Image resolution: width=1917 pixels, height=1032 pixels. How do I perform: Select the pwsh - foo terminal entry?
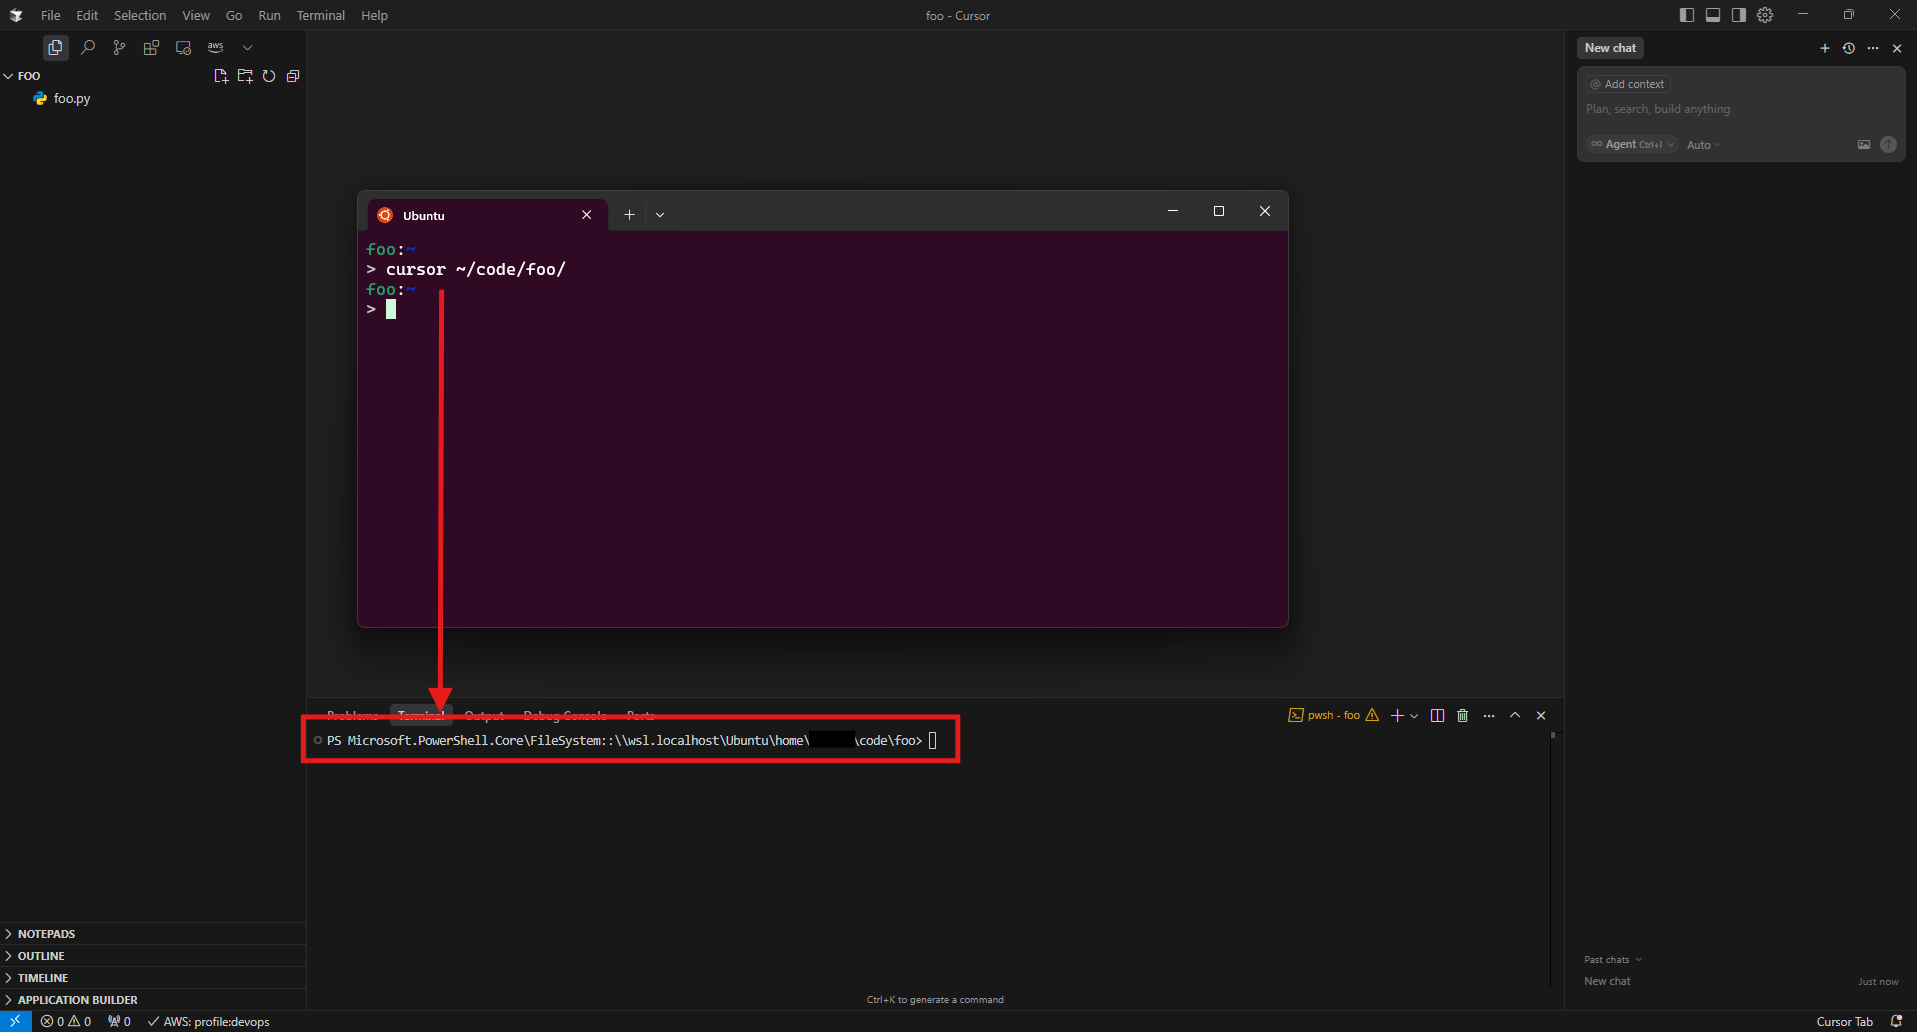tap(1334, 715)
